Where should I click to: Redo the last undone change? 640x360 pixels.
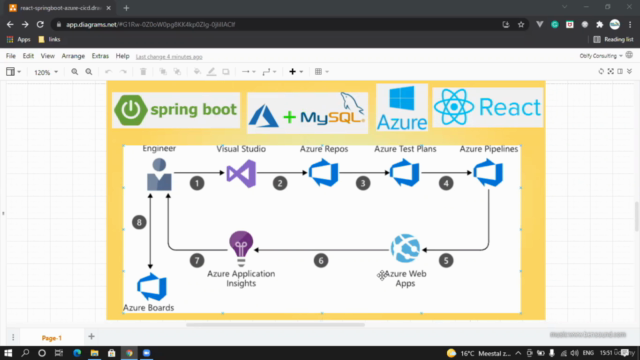123,72
